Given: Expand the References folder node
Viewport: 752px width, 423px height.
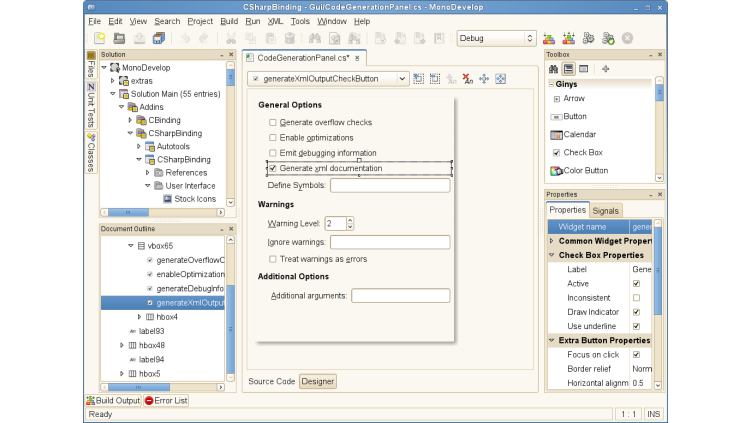Looking at the screenshot, I should (147, 173).
